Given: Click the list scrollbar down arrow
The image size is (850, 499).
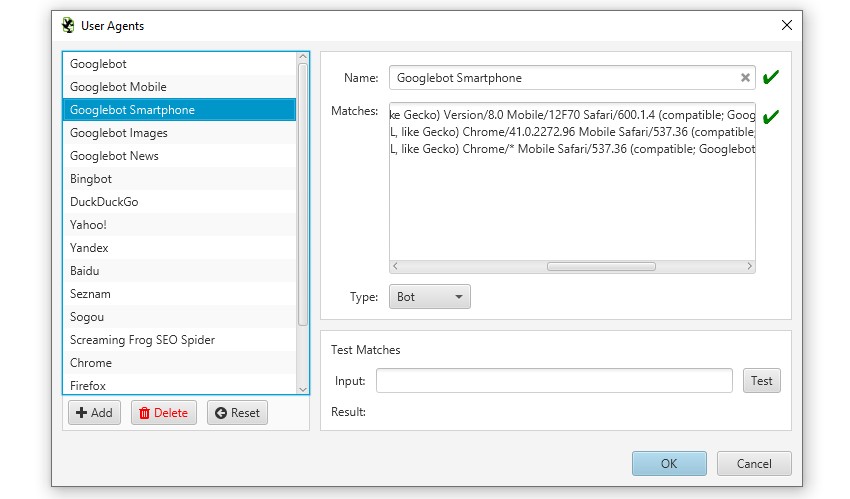Looking at the screenshot, I should coord(303,389).
